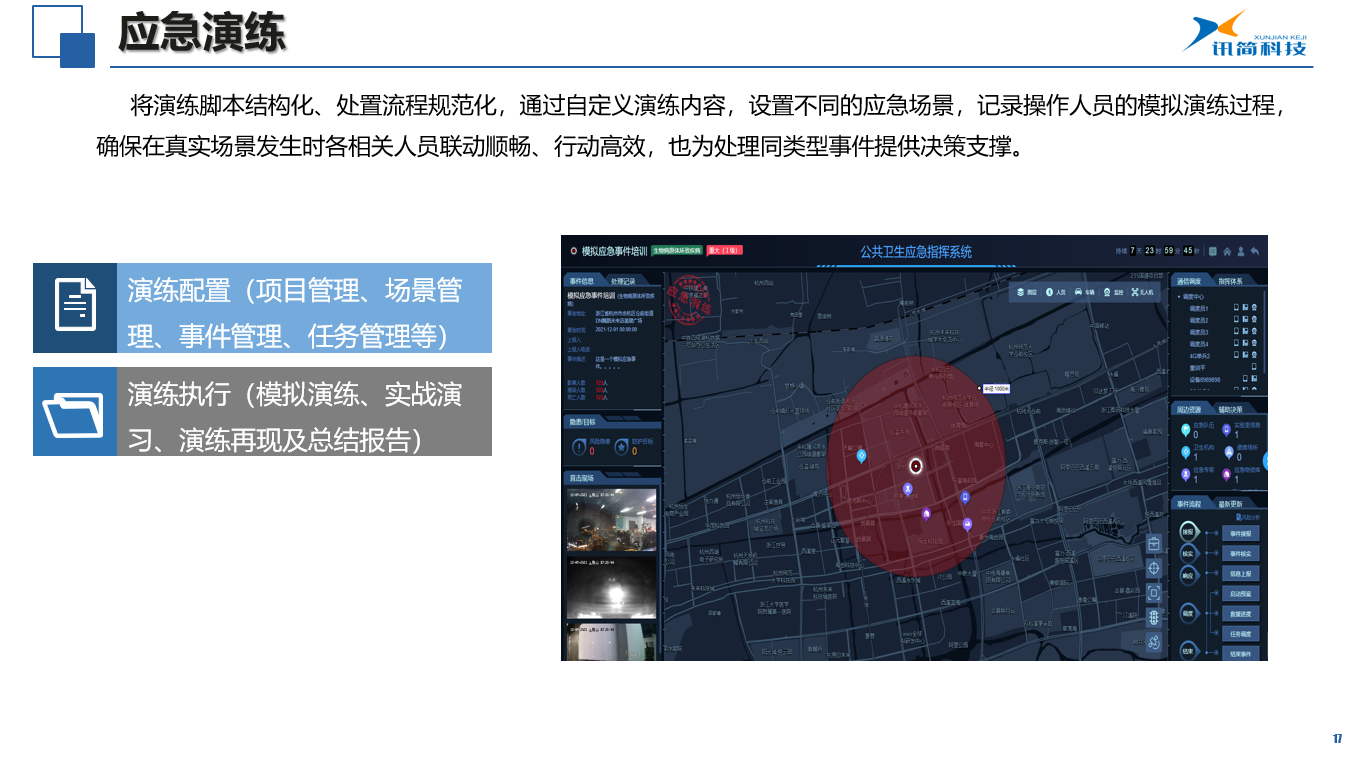Click the 演练执行 folder icon box
The width and height of the screenshot is (1347, 764).
(x=75, y=411)
